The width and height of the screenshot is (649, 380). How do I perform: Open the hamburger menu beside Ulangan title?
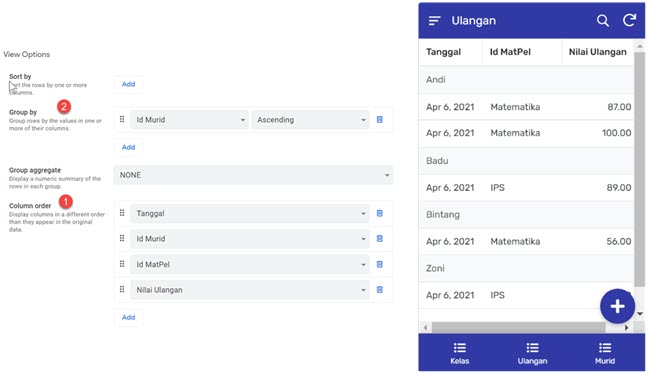(434, 20)
